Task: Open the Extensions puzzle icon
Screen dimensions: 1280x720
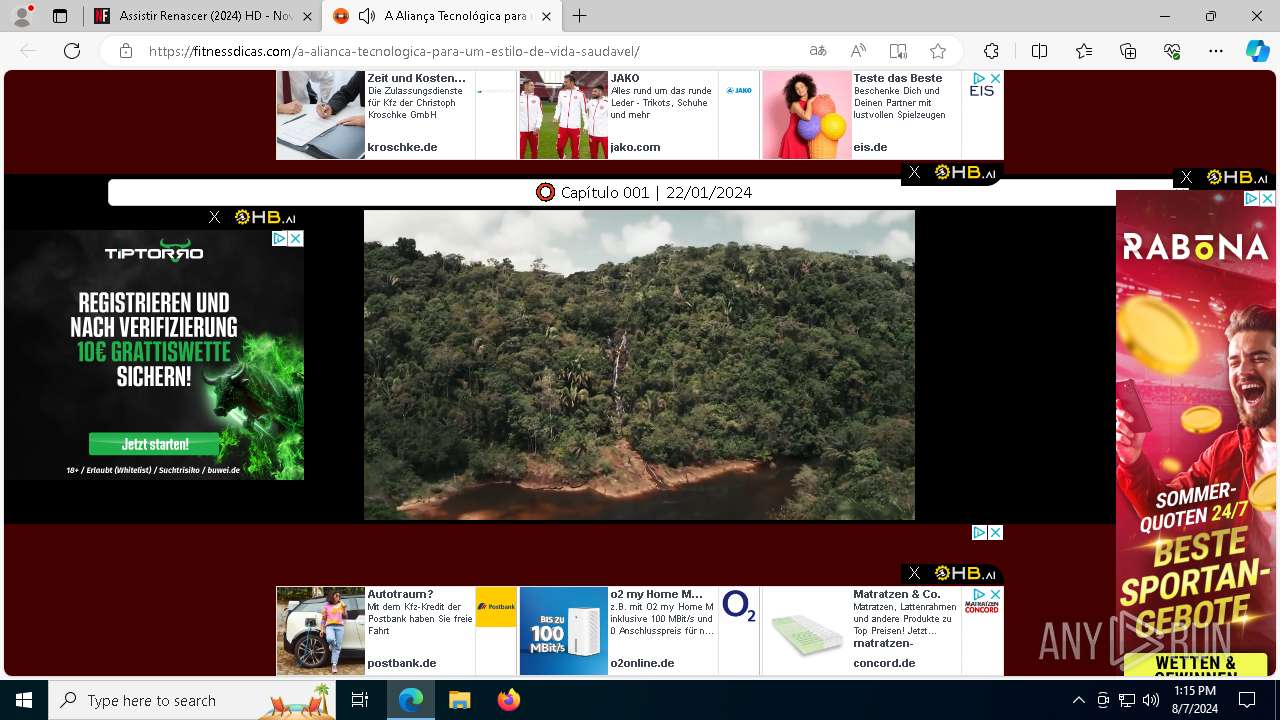Action: pyautogui.click(x=991, y=51)
